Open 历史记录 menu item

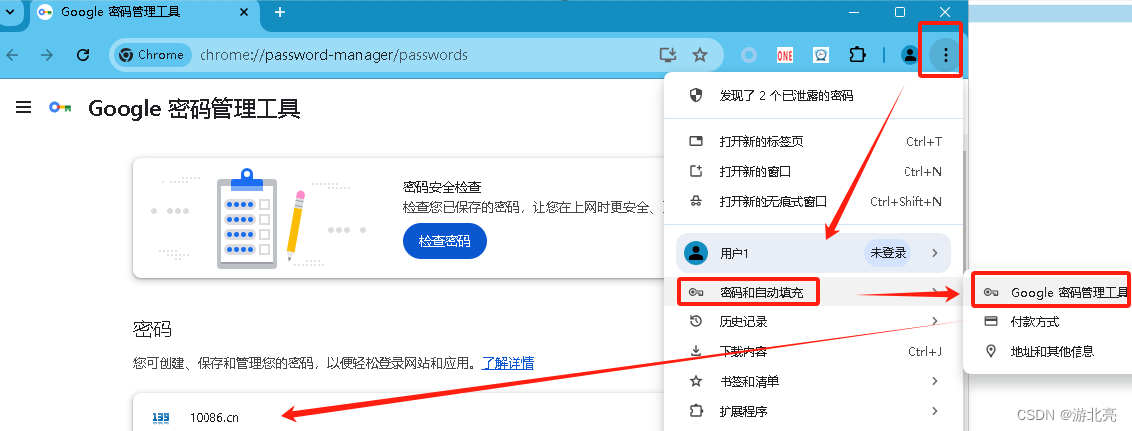click(814, 321)
